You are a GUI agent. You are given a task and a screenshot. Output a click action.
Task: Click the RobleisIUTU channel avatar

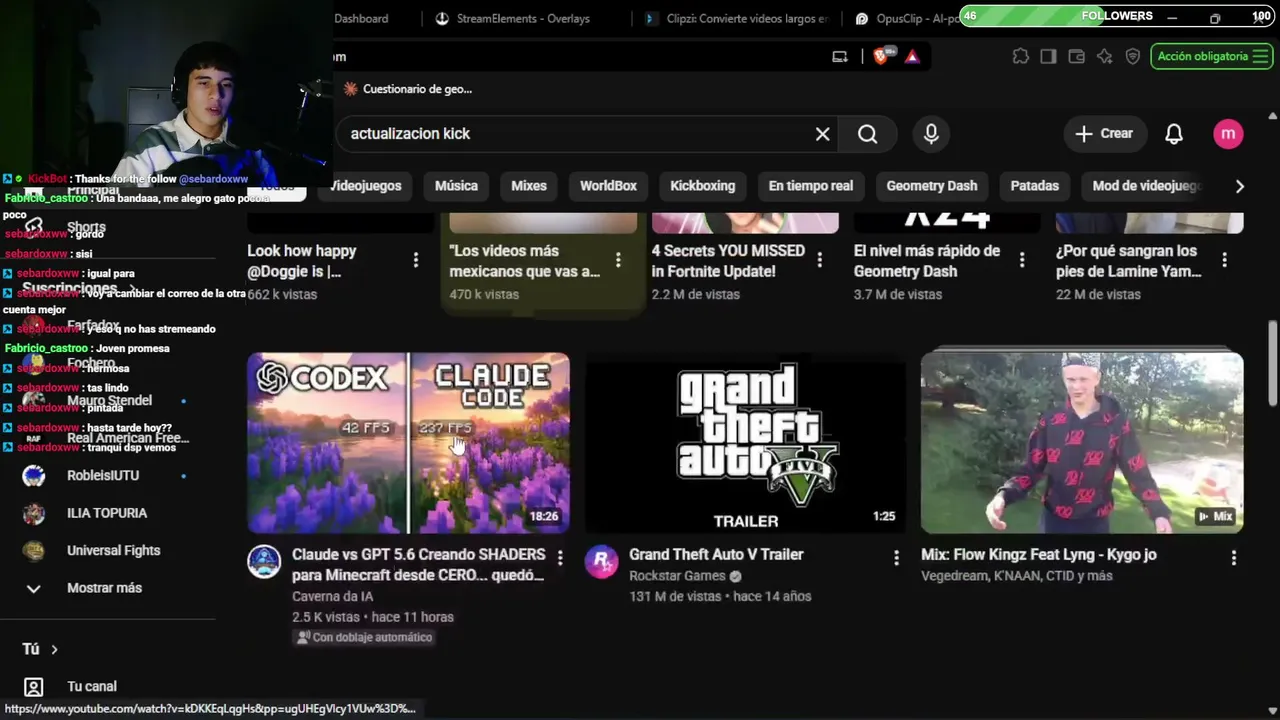[34, 476]
